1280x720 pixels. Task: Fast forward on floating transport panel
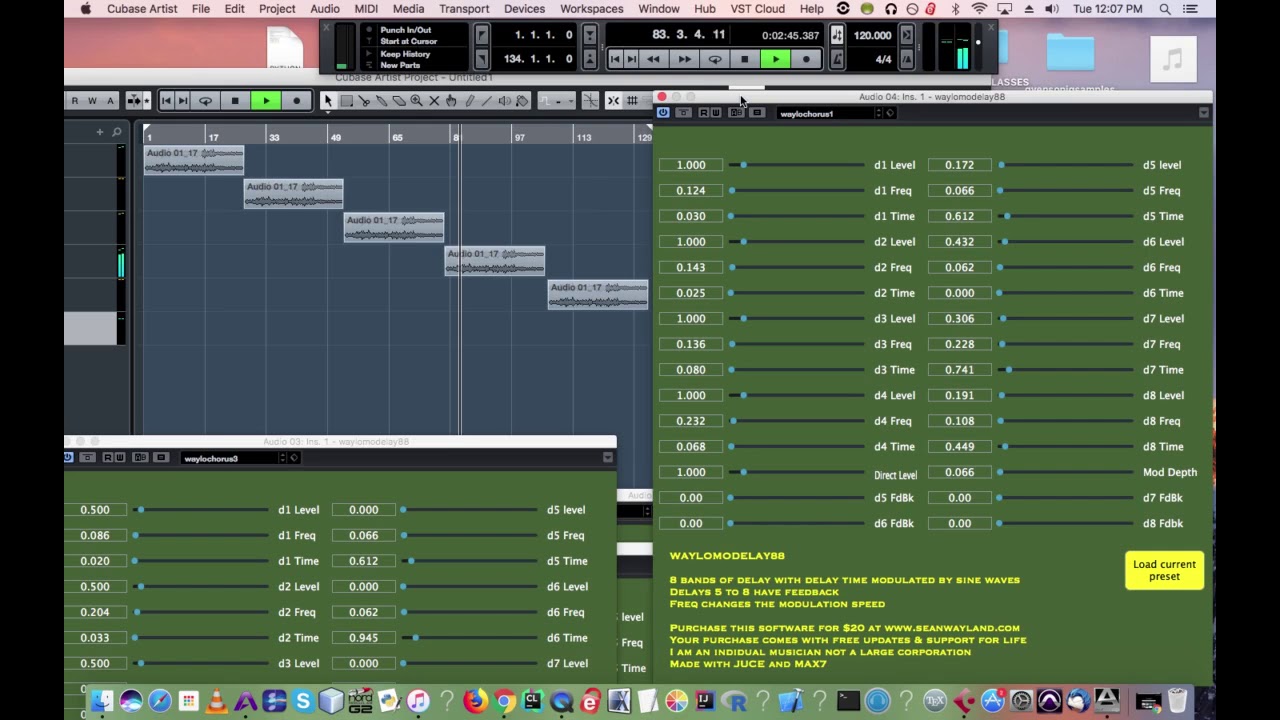point(684,60)
